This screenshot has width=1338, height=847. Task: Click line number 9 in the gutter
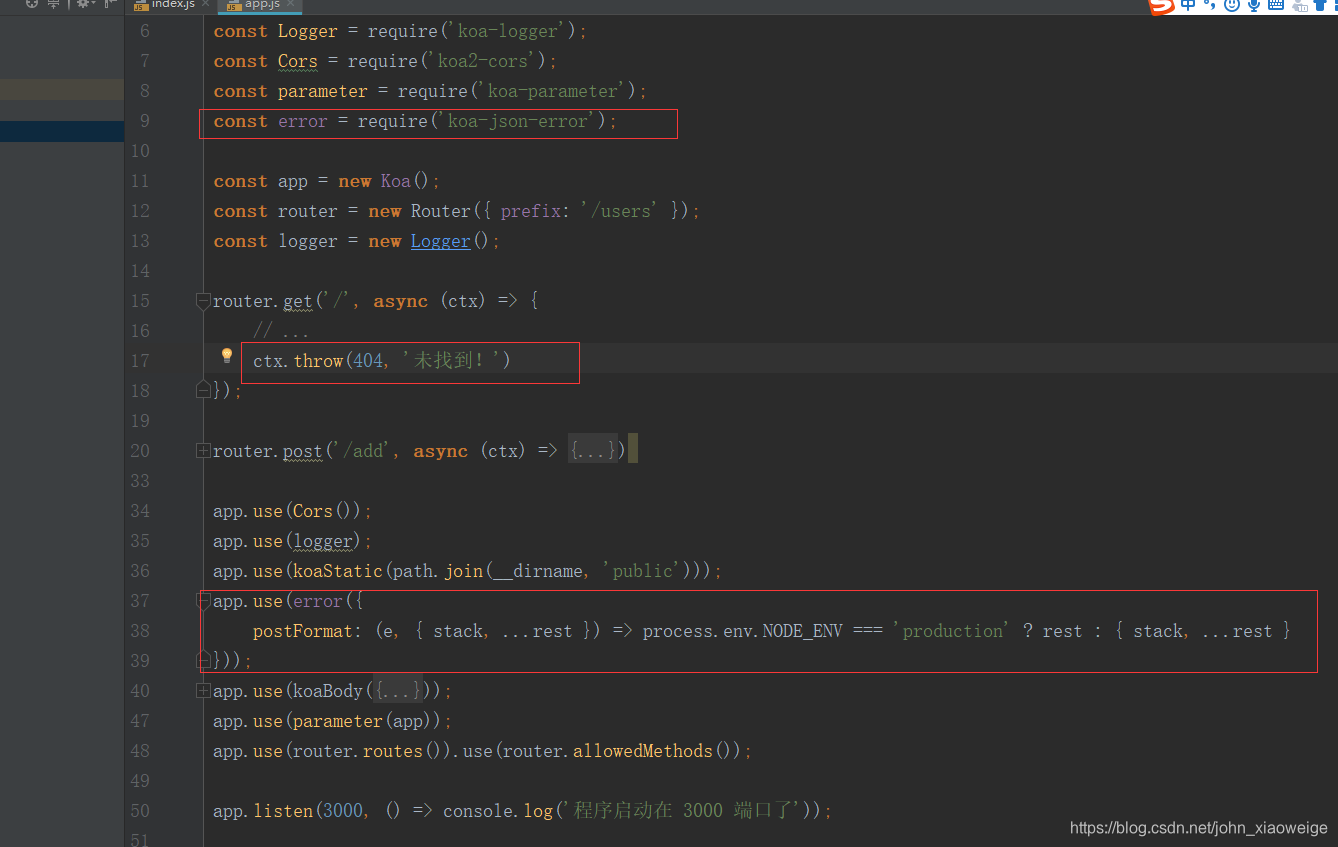(x=145, y=121)
